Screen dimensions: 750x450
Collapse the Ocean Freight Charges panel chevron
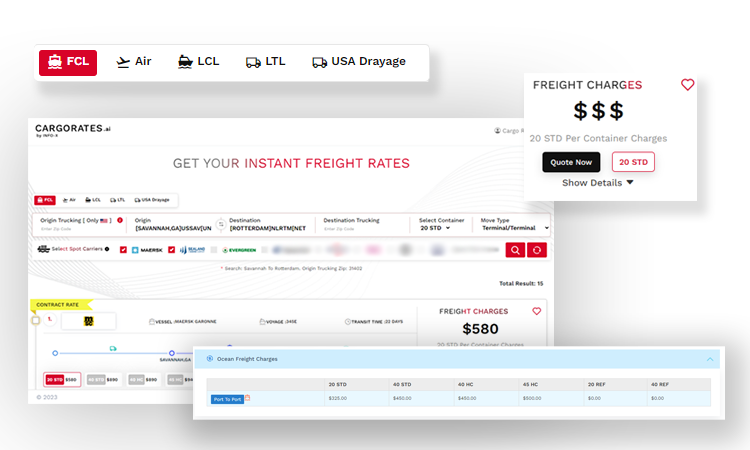pos(710,359)
